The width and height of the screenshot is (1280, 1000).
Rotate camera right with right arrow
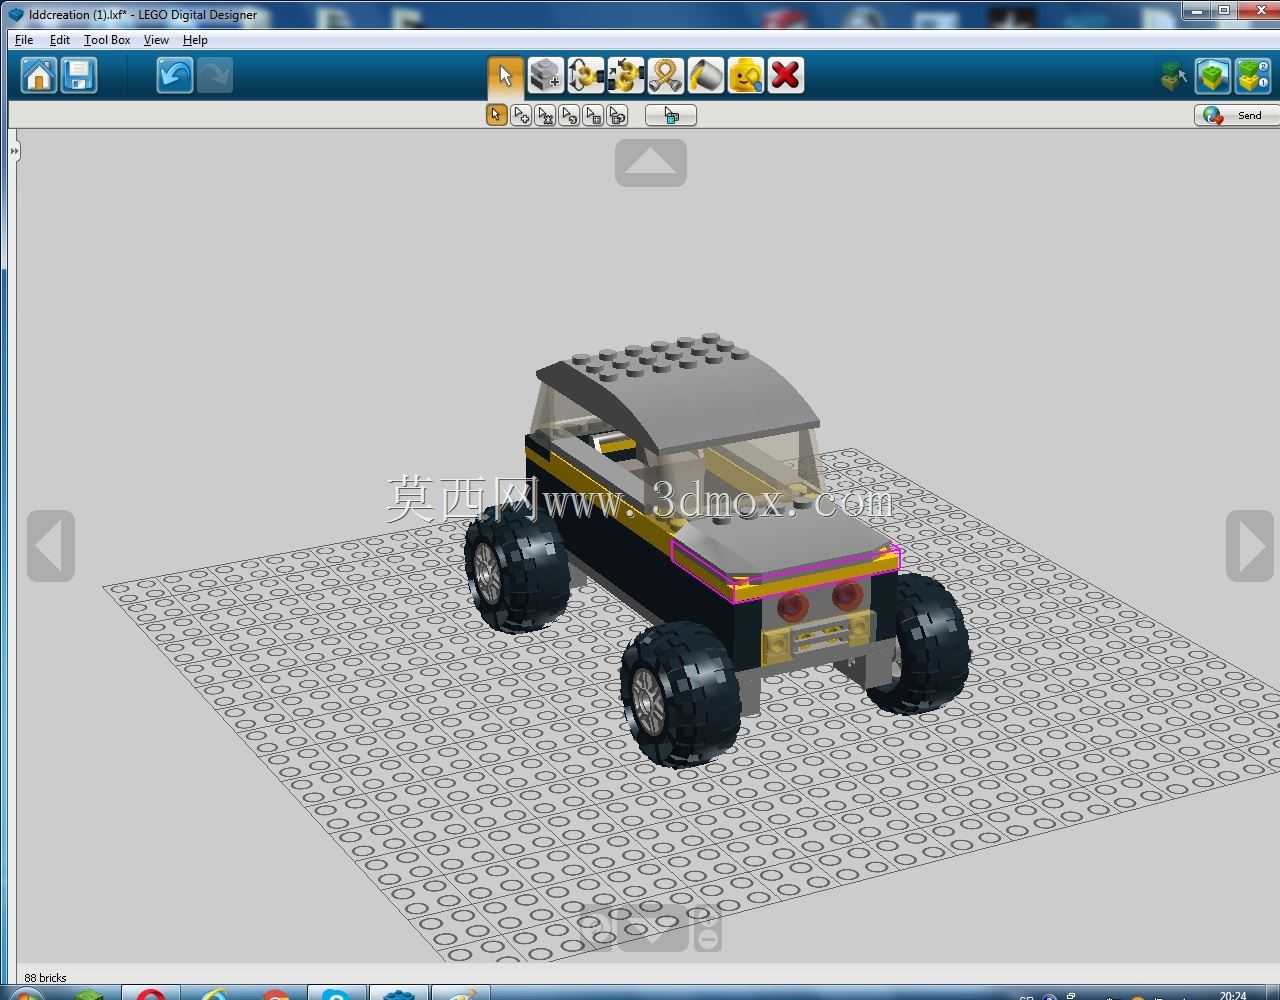(1250, 546)
